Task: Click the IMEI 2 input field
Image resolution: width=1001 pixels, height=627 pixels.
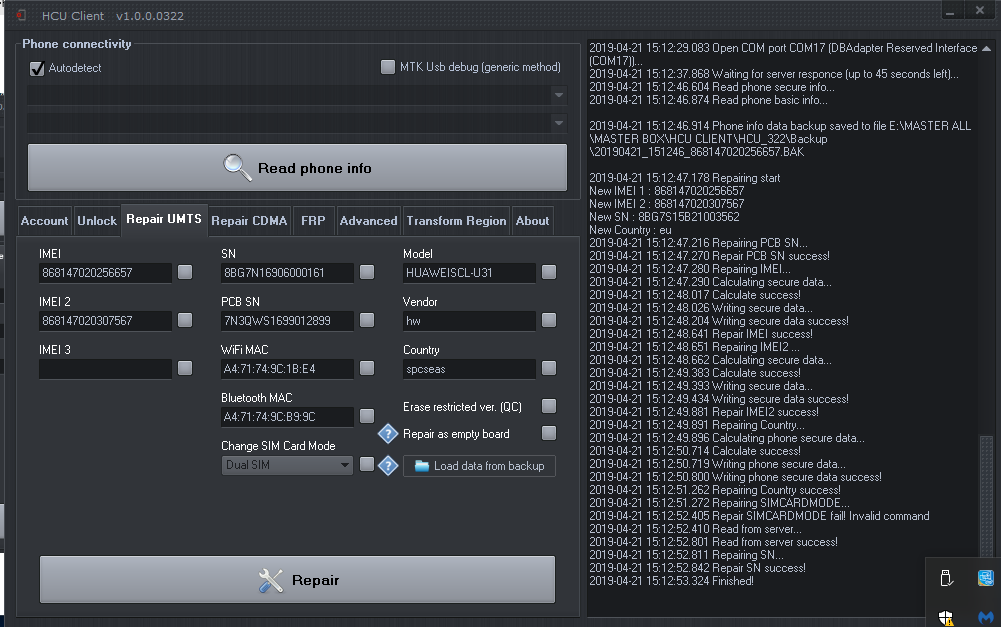Action: pos(105,321)
